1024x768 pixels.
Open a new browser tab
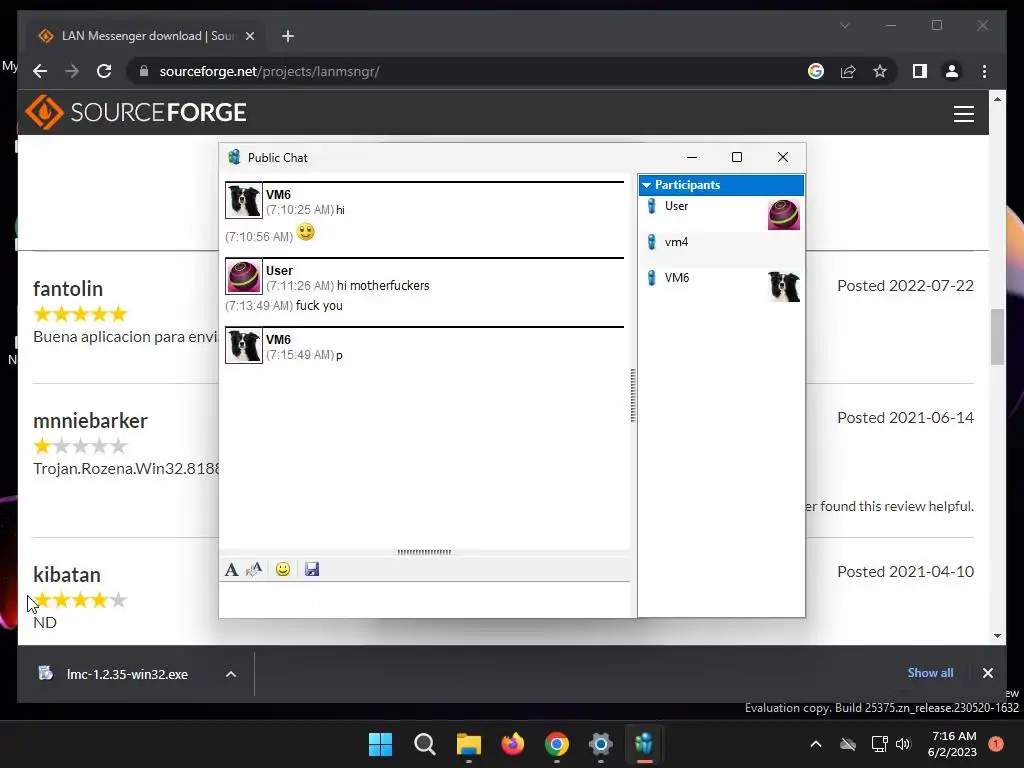tap(288, 36)
